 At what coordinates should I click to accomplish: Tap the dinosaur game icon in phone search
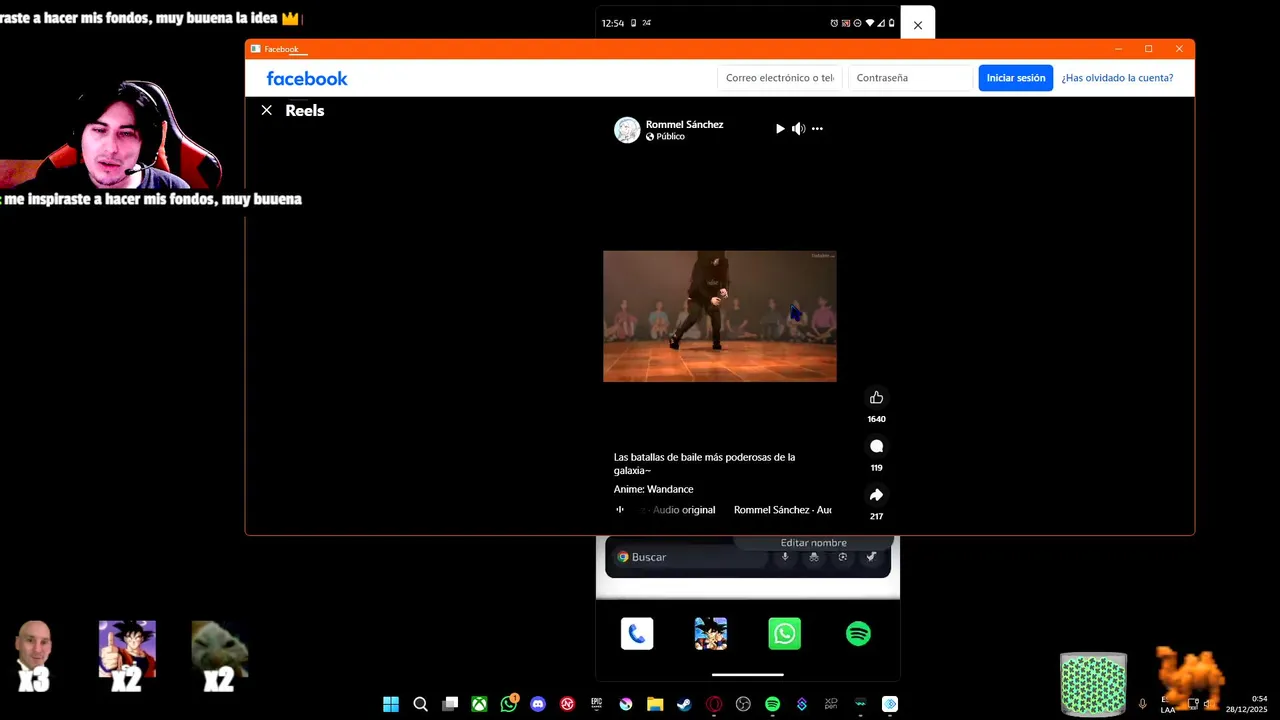pyautogui.click(x=871, y=557)
